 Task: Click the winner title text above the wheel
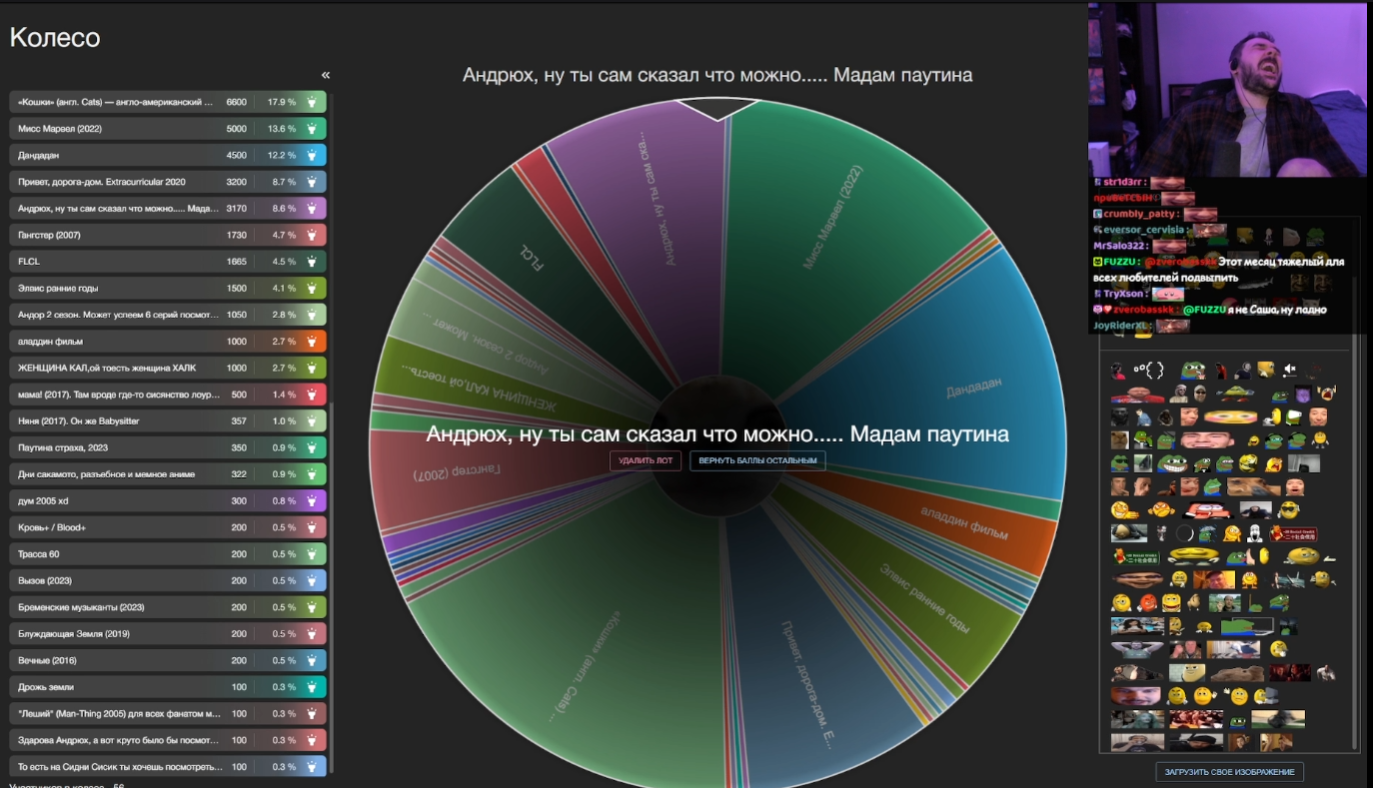point(717,75)
